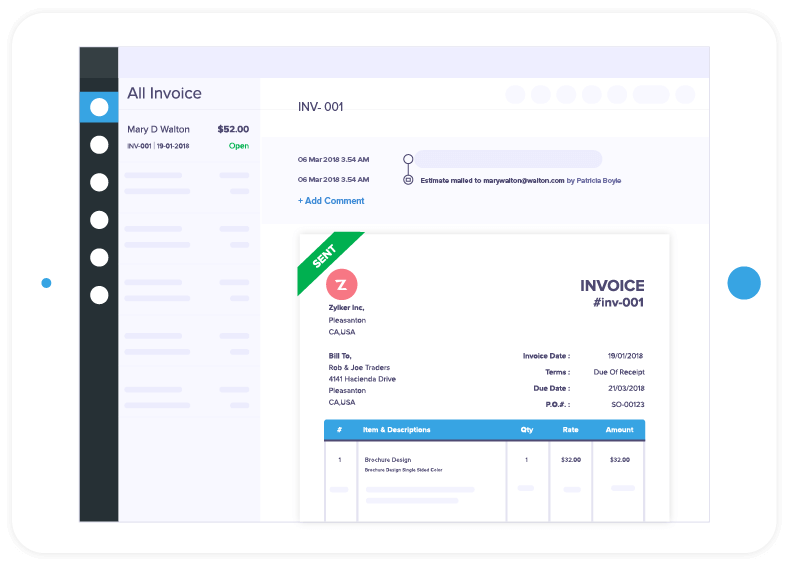Click P.O. number SO-00123
This screenshot has width=789, height=566.
coord(627,404)
